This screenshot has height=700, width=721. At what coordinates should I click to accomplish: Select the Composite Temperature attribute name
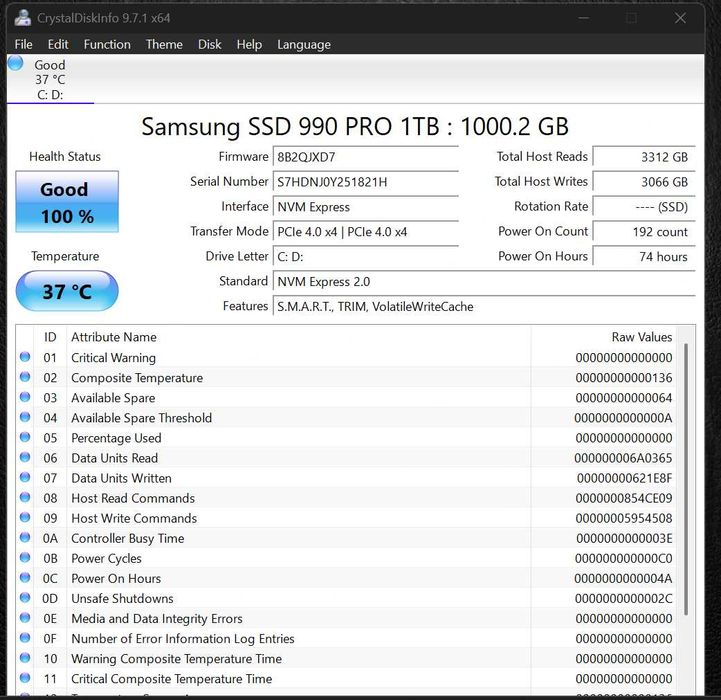pos(137,378)
